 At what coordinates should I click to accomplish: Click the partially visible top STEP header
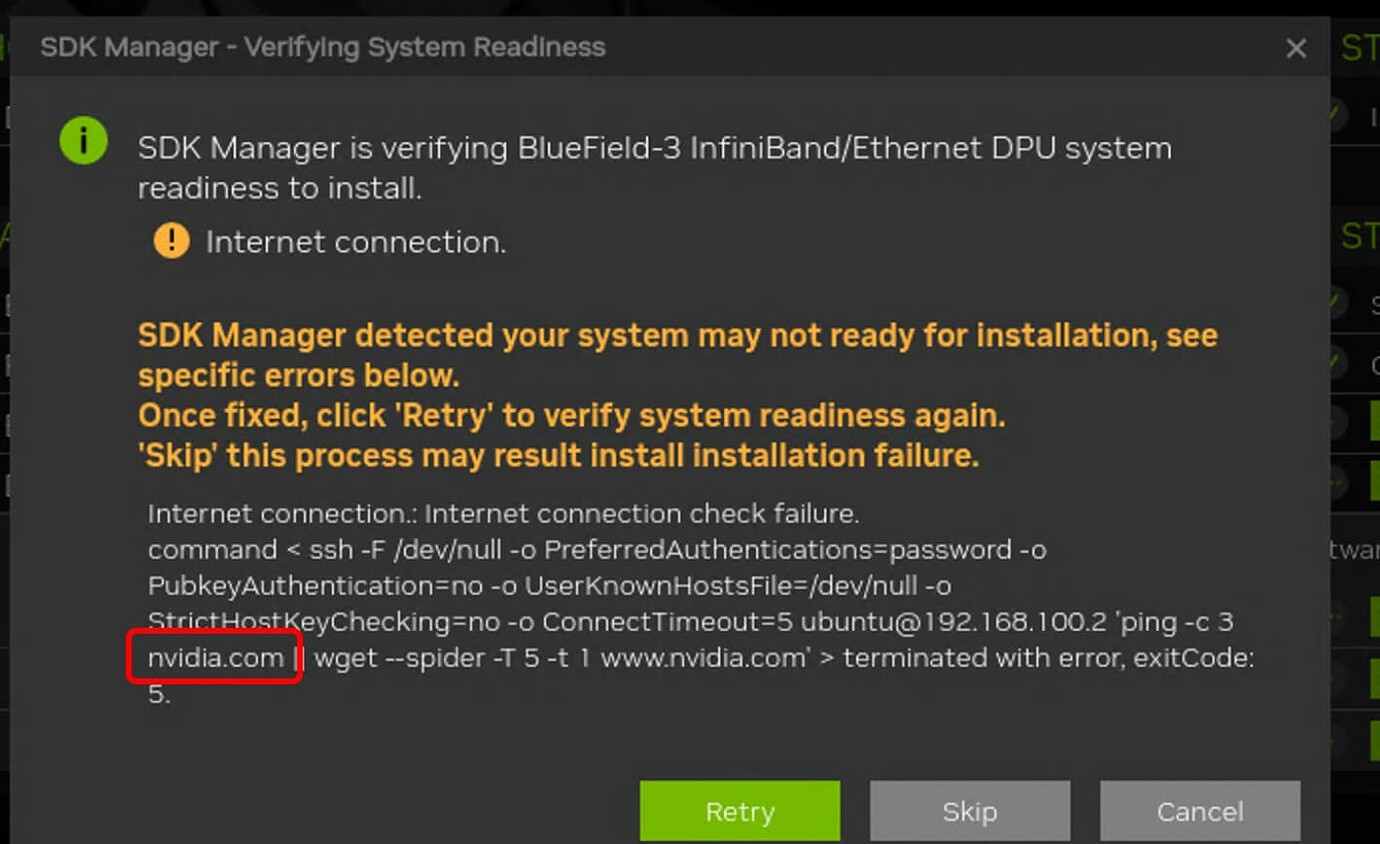pos(1362,47)
